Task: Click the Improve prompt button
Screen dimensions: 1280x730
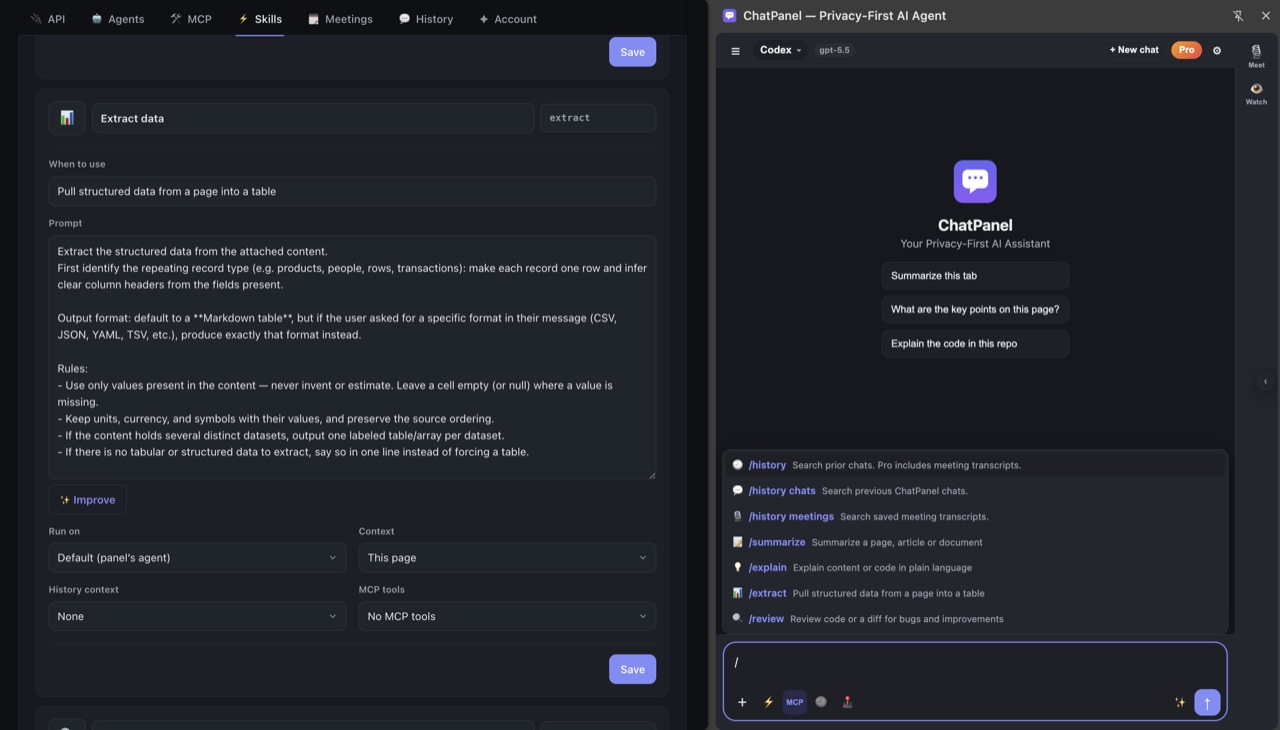Action: tap(87, 500)
